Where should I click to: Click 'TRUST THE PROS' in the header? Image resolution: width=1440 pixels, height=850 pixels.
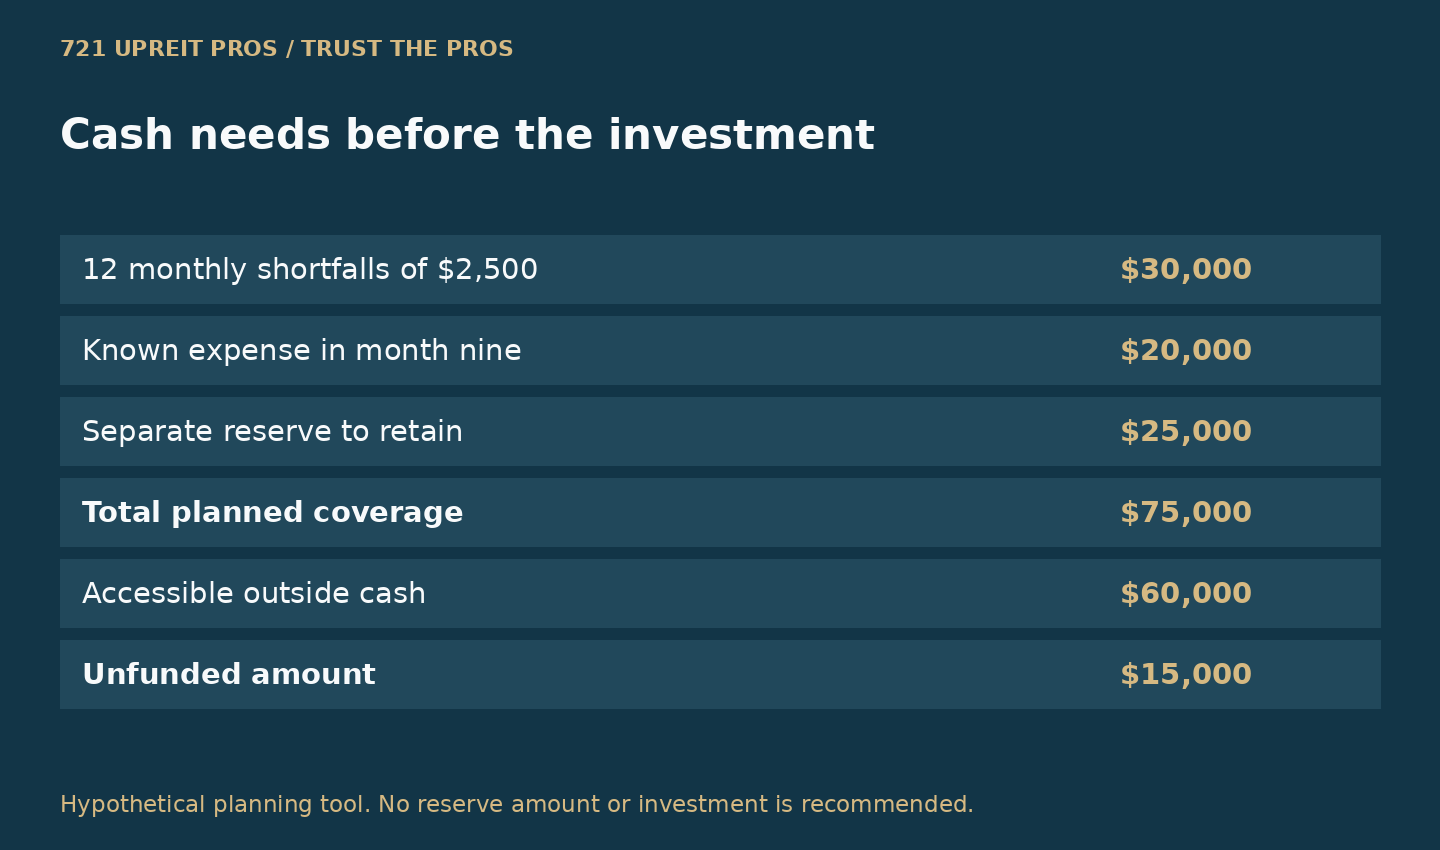coord(407,49)
